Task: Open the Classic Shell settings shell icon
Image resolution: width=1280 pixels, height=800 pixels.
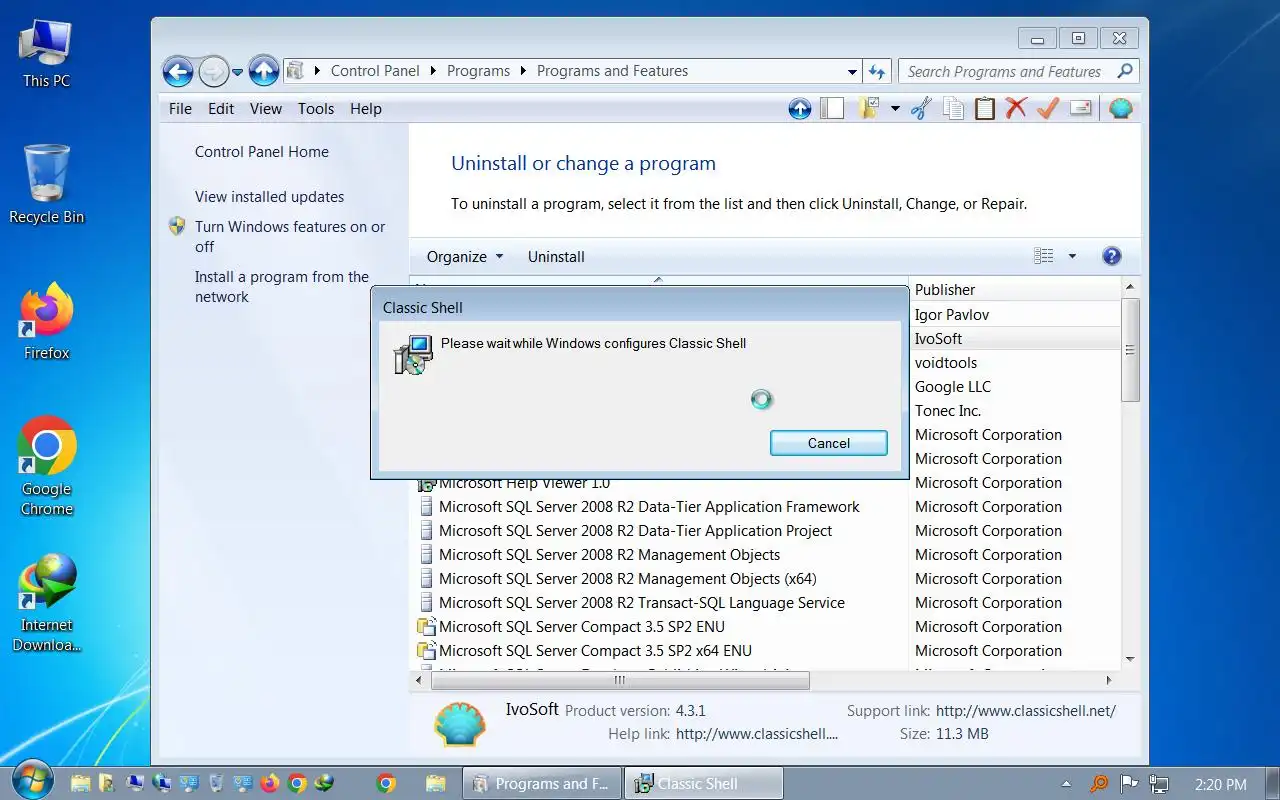Action: coord(1121,109)
